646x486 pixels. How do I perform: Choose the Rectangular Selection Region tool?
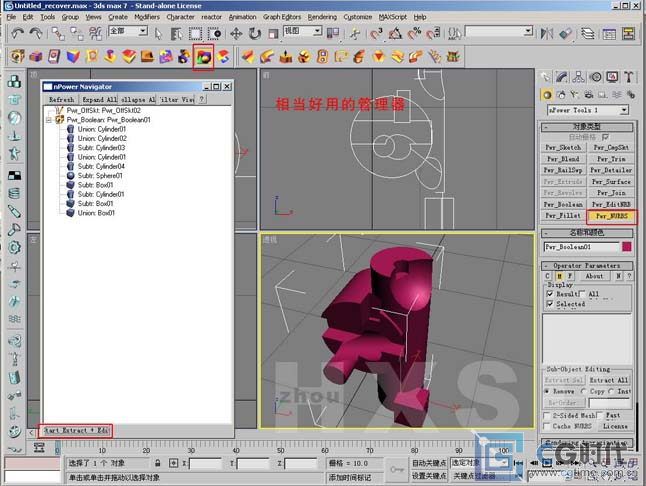[x=195, y=33]
